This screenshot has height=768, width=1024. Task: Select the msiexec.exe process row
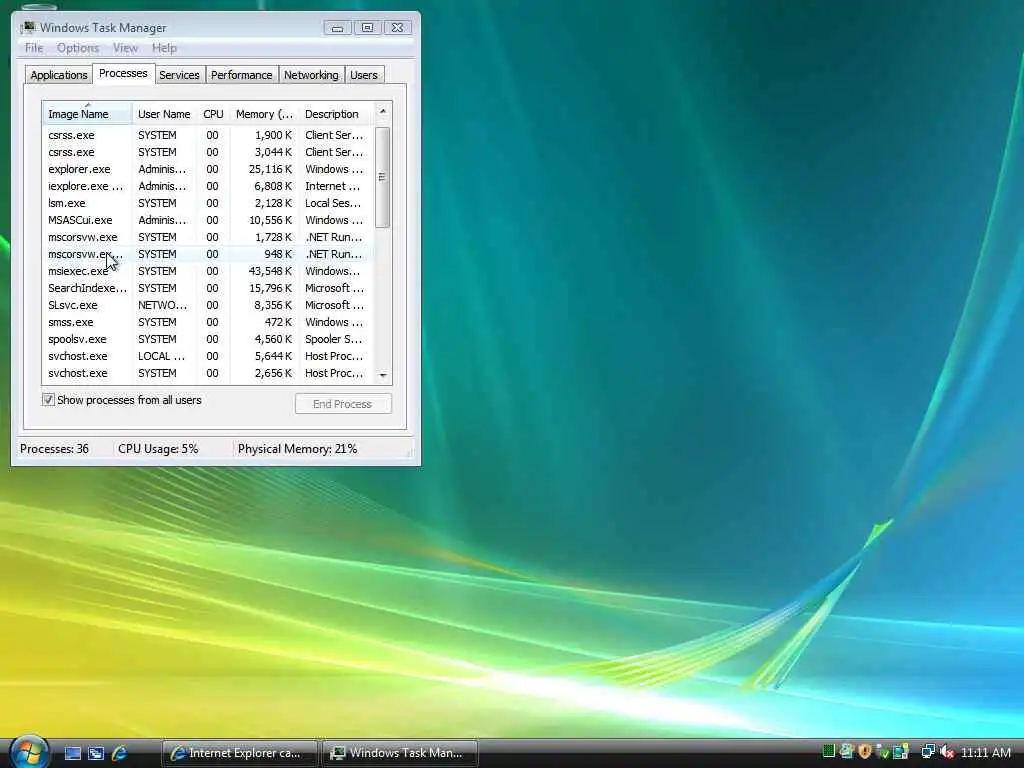[208, 271]
